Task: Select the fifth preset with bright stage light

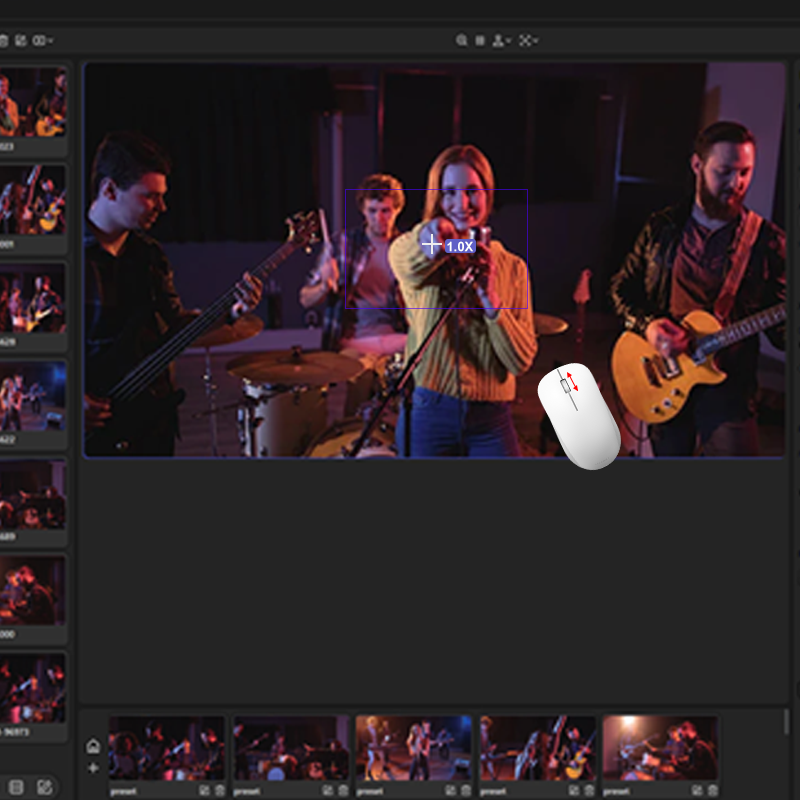Action: pos(660,748)
